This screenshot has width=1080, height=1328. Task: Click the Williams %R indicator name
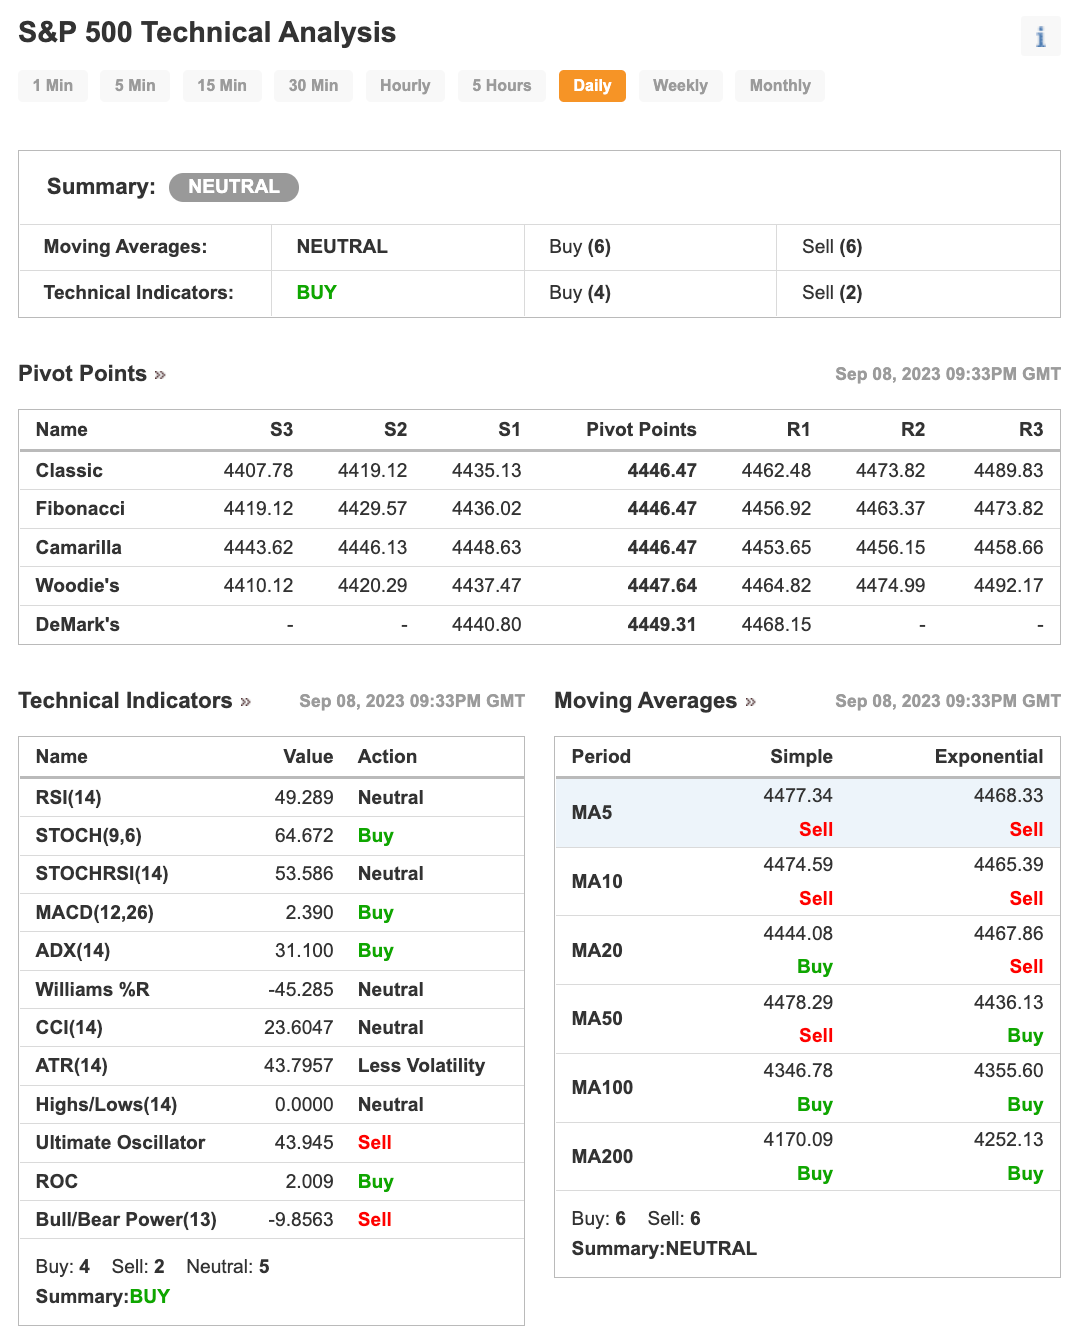(x=92, y=990)
